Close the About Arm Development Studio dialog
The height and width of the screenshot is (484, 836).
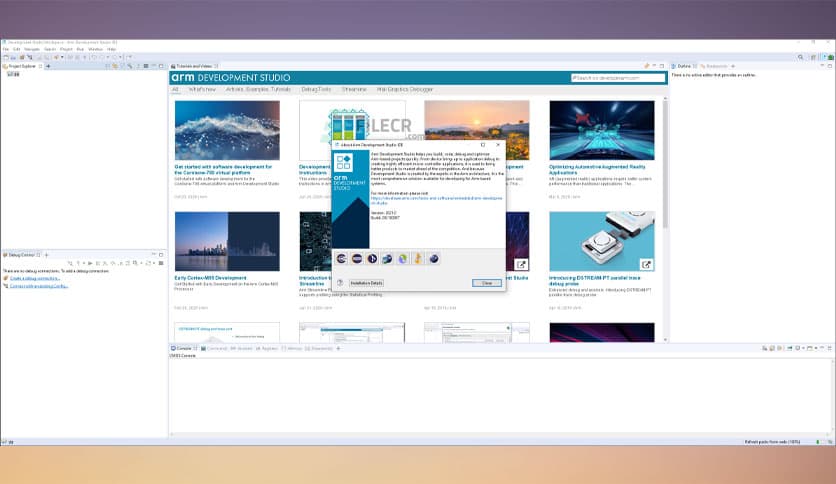(498, 144)
